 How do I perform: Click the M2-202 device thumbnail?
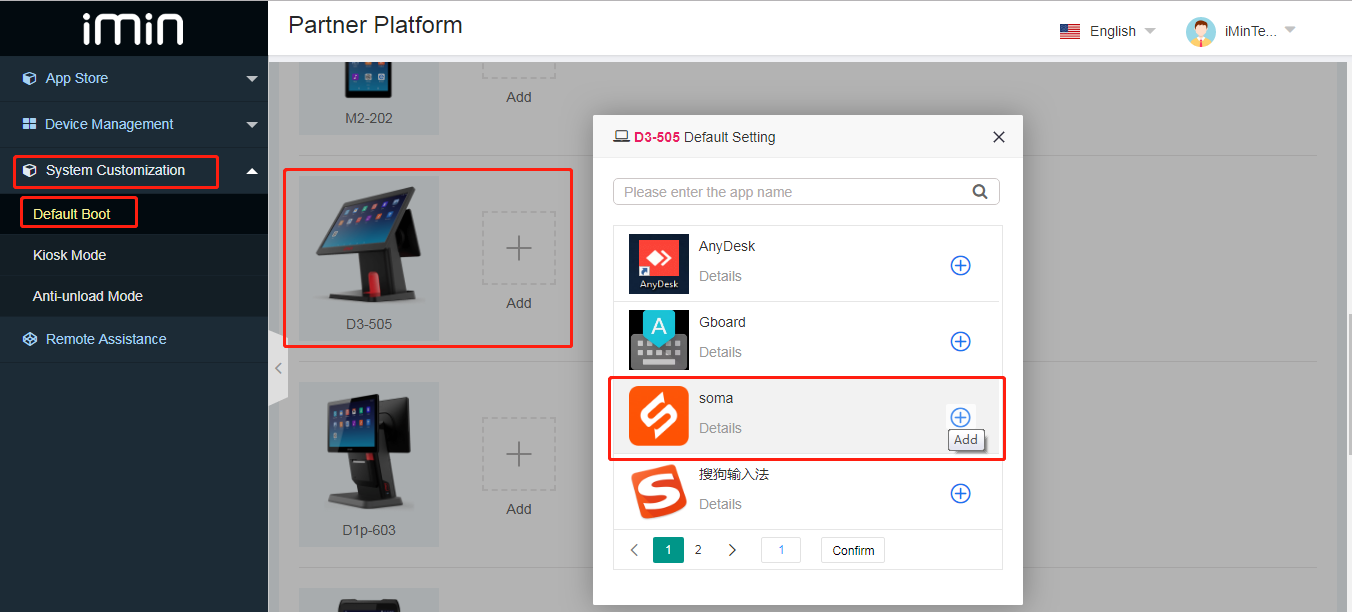coord(369,97)
